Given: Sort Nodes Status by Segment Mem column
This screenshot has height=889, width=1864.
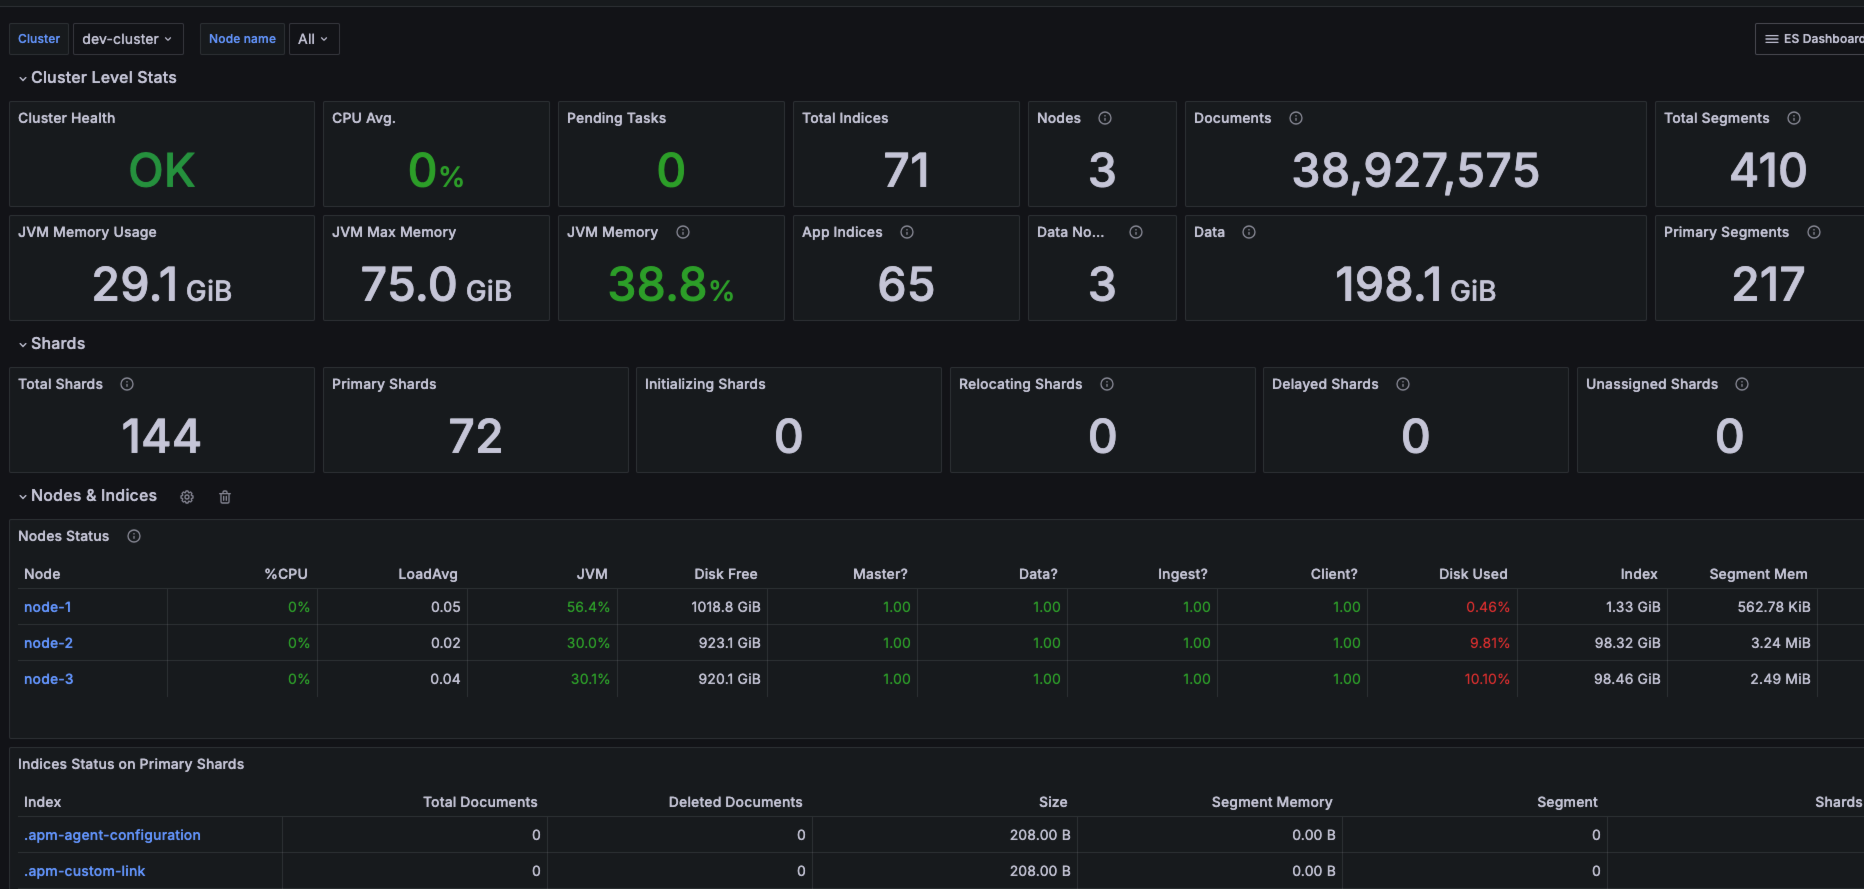Looking at the screenshot, I should tap(1758, 574).
